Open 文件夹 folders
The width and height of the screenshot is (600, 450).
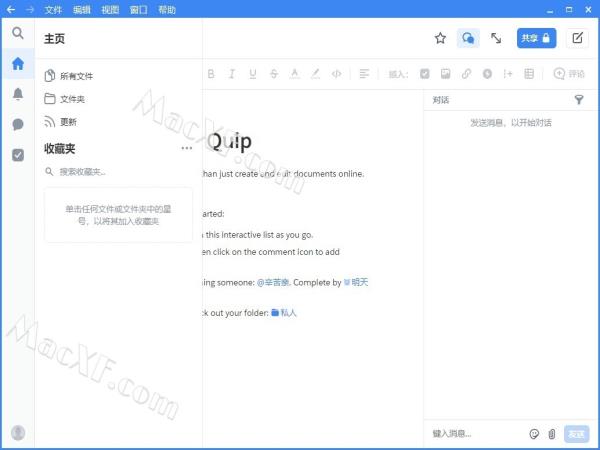(65, 99)
